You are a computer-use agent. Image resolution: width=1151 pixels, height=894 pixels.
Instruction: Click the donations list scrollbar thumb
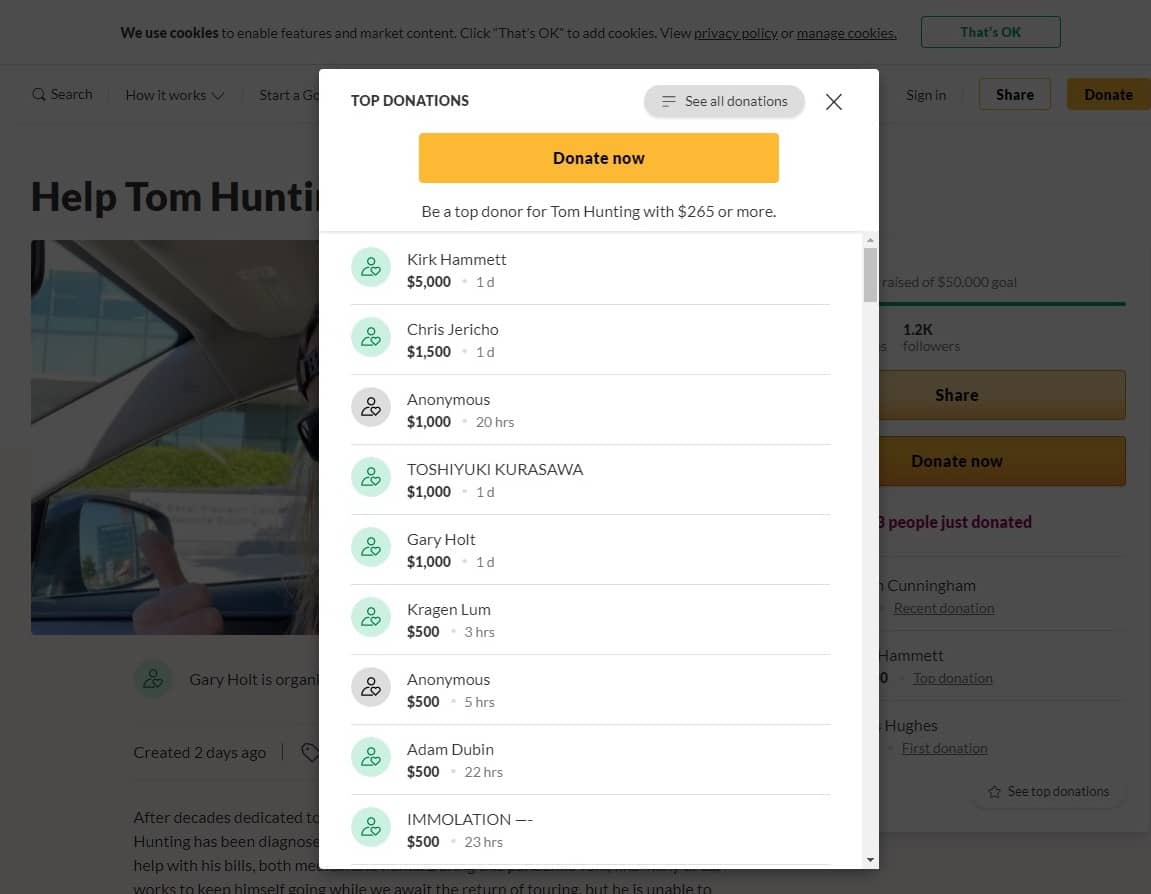(870, 275)
